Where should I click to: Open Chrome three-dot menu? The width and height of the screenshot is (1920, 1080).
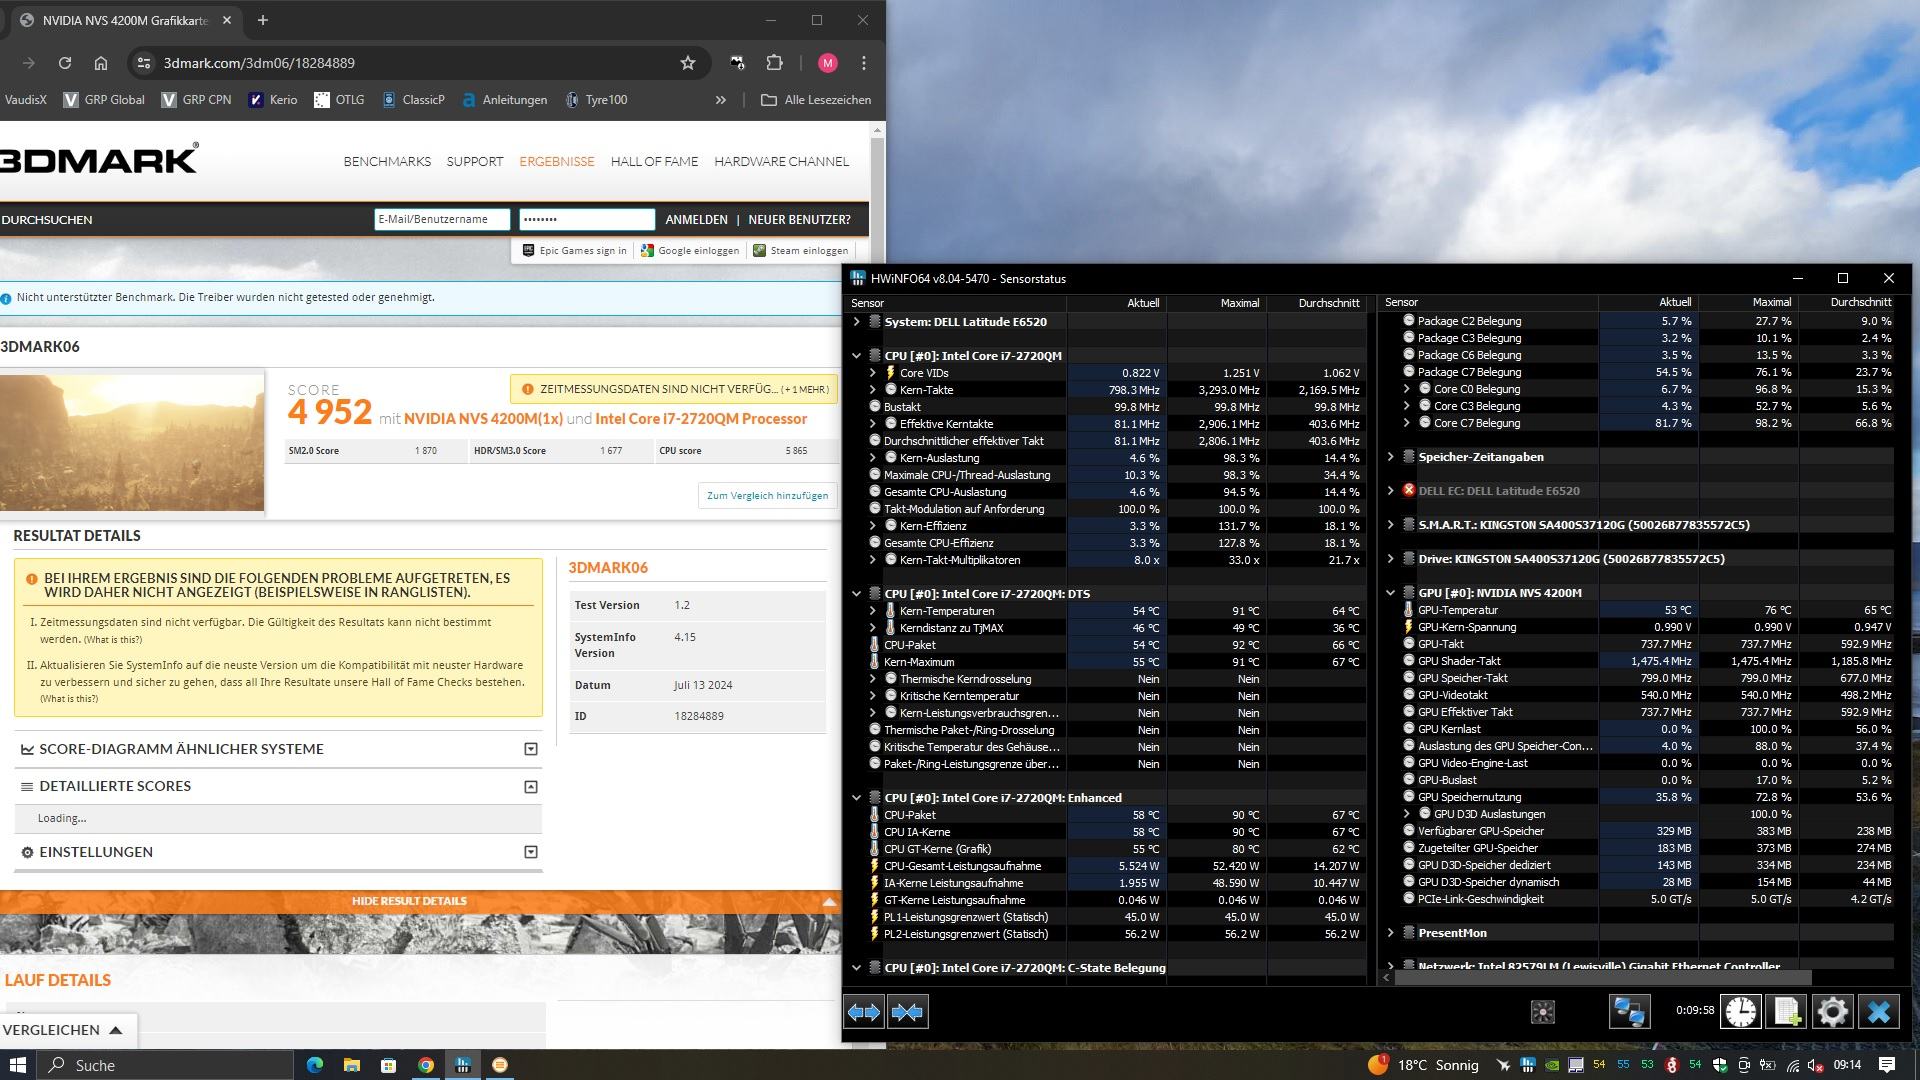[864, 63]
